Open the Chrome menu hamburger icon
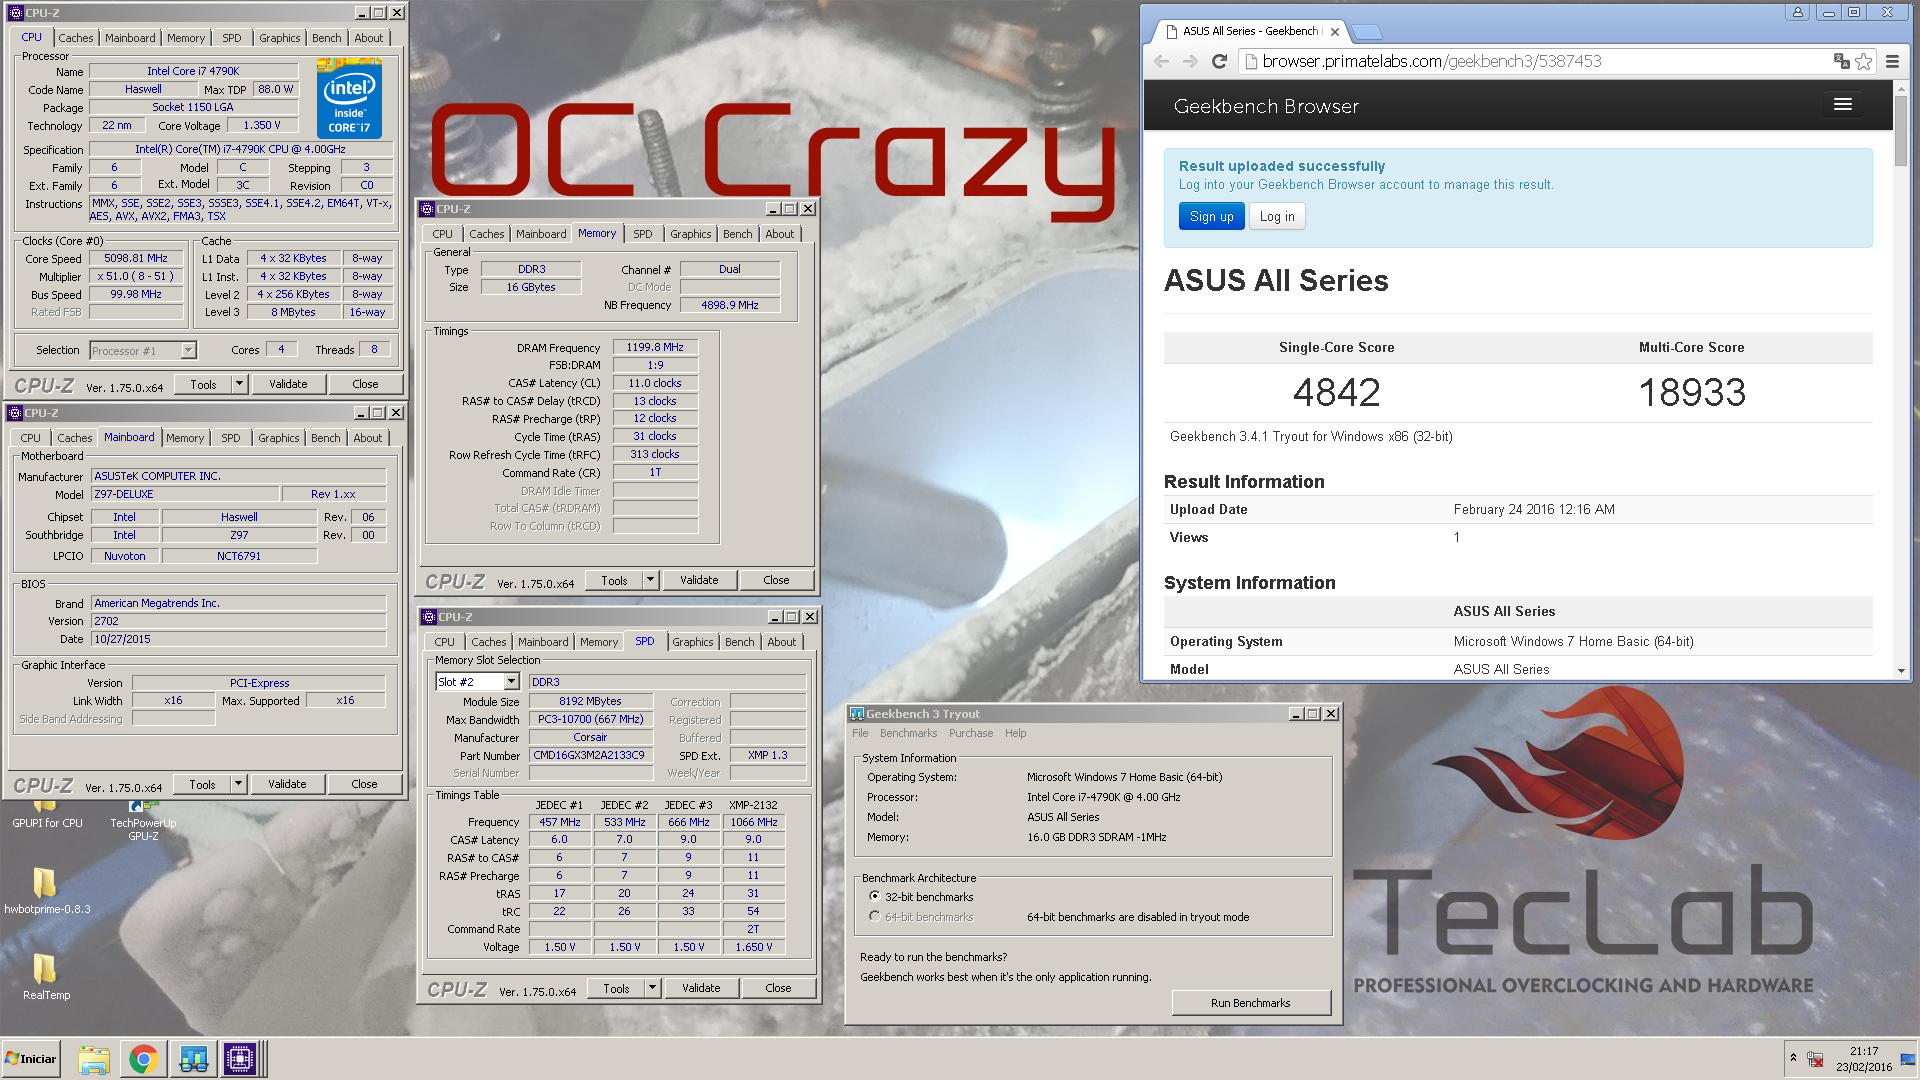Screen dimensions: 1920x1080 pos(1892,61)
